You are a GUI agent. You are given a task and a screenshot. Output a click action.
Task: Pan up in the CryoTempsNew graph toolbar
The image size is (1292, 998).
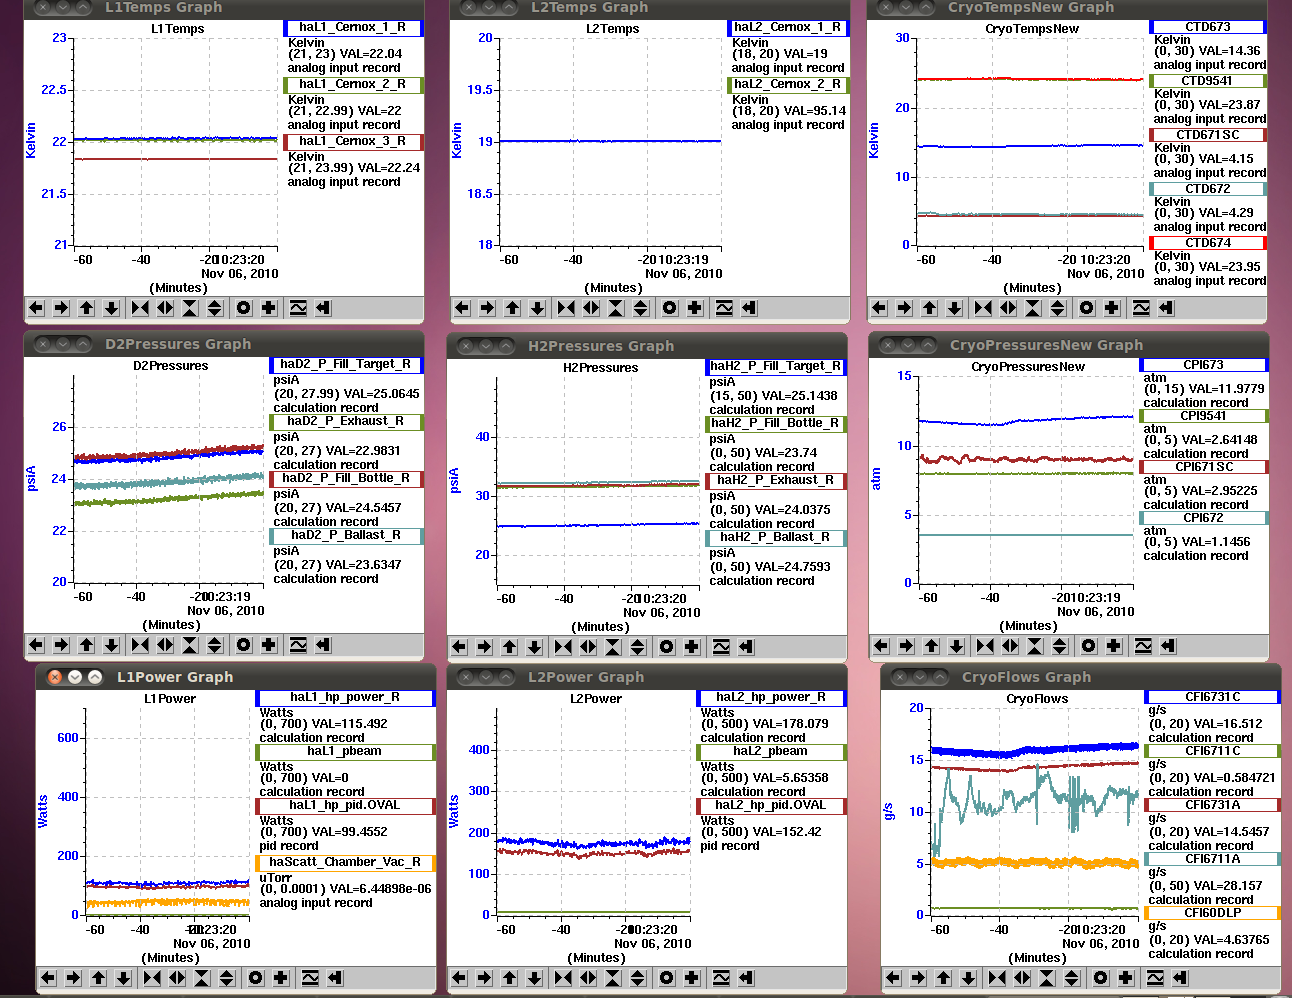pos(930,308)
